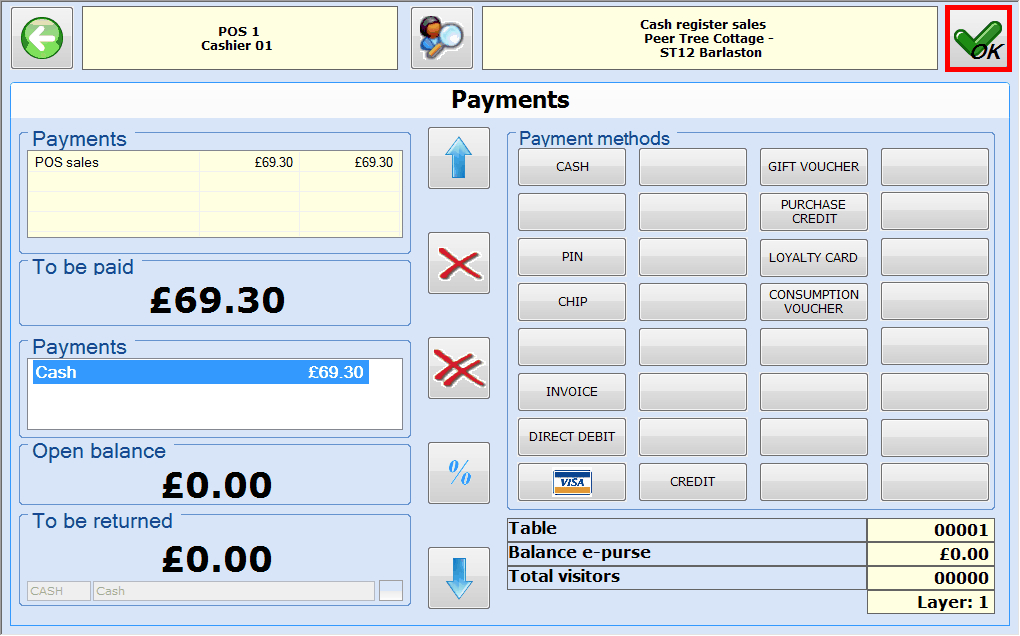This screenshot has width=1020, height=636.
Task: Click the CREDIT payment button
Action: (693, 482)
